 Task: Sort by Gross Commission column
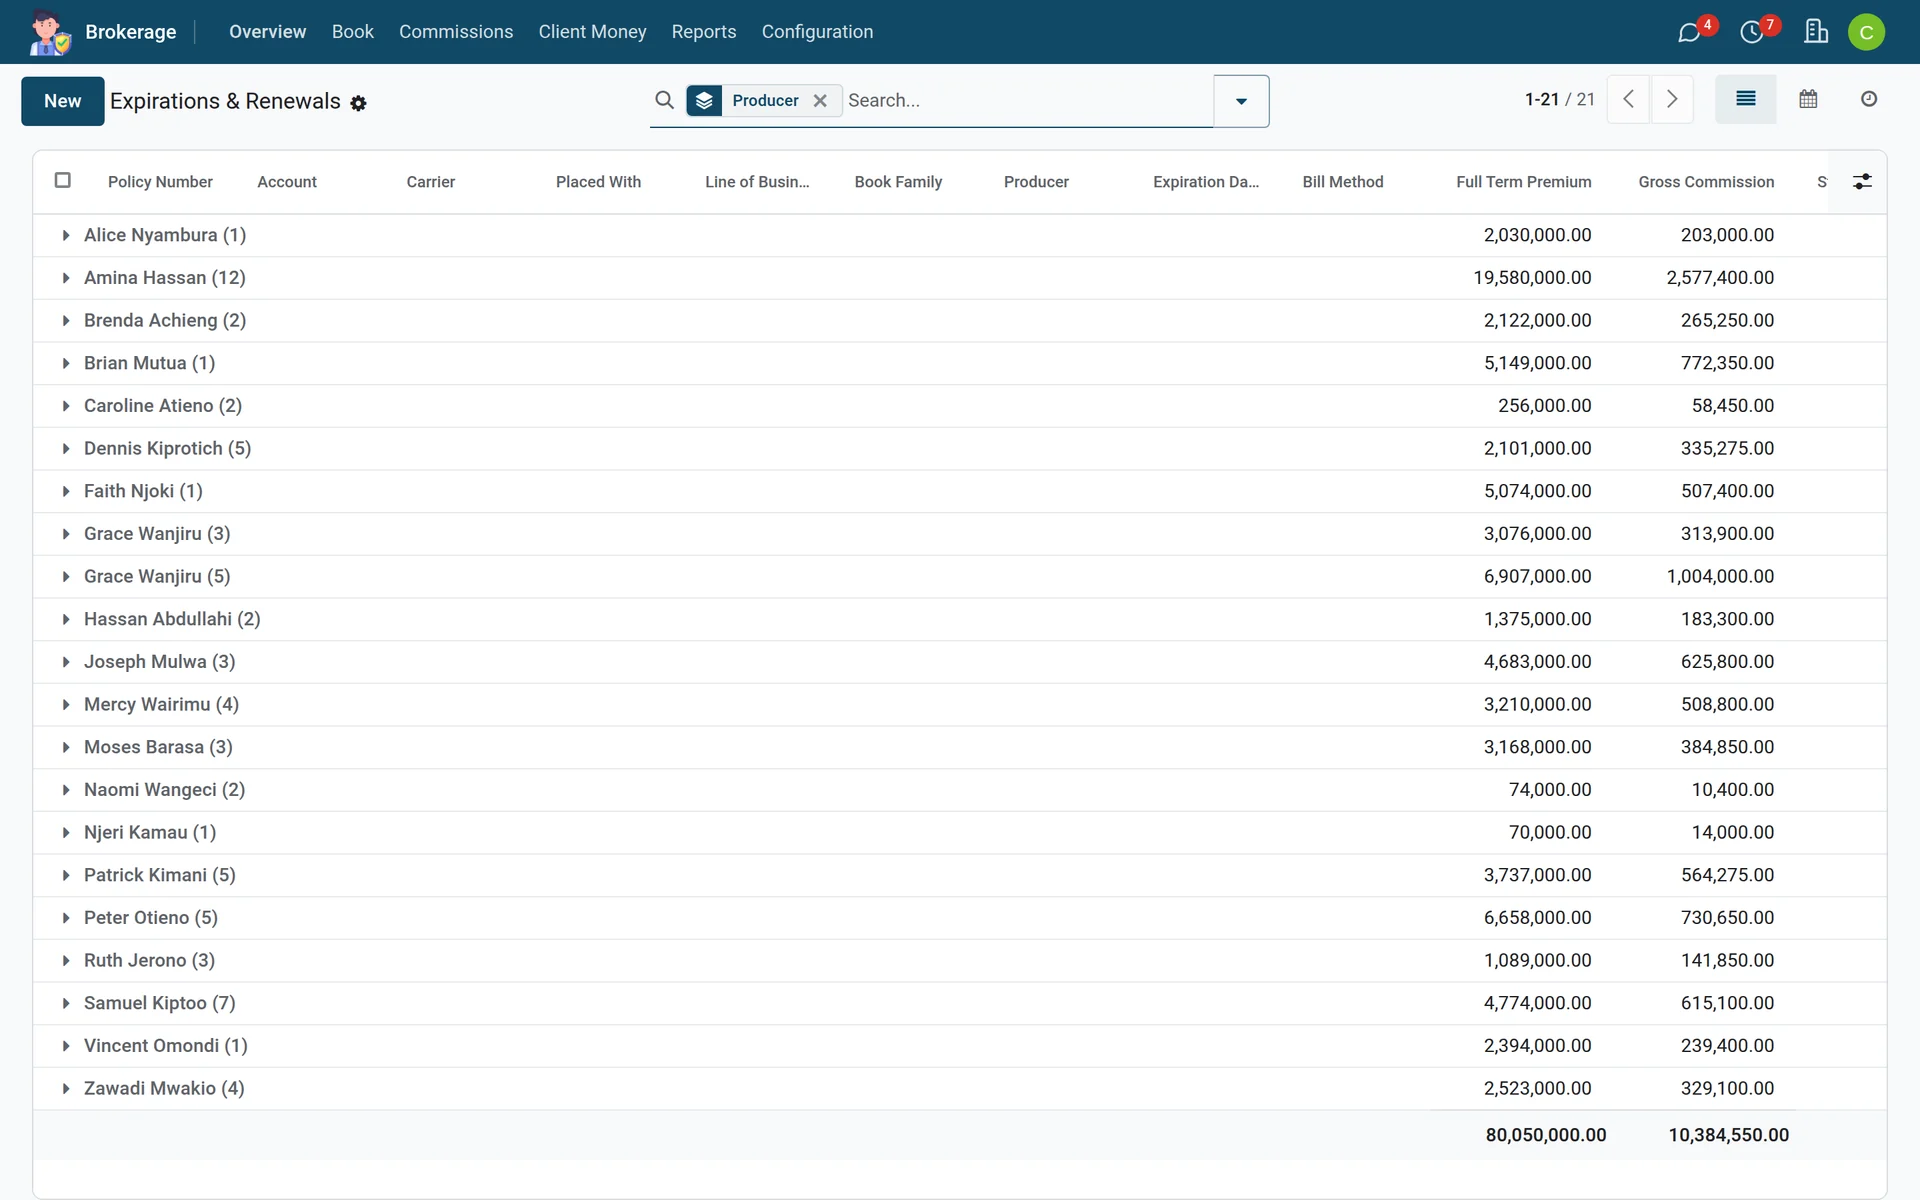click(1706, 182)
